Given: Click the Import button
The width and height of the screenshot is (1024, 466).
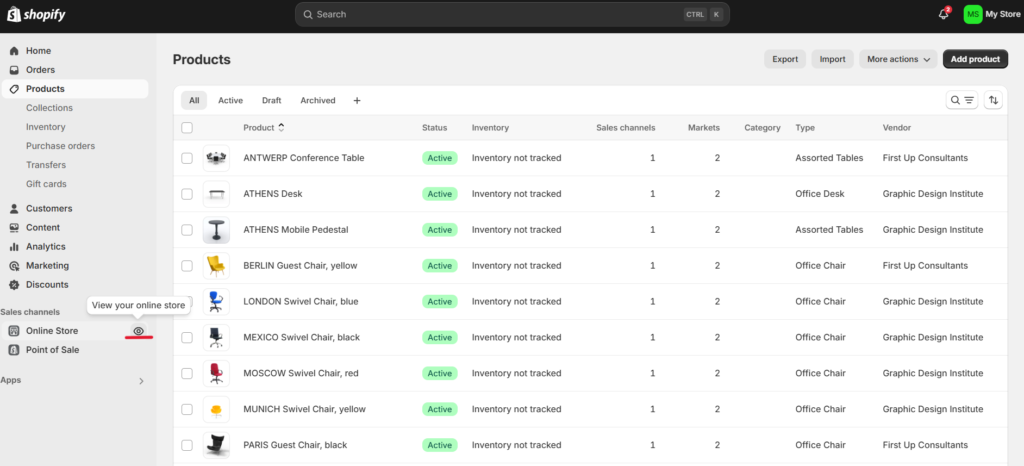Looking at the screenshot, I should tap(833, 59).
